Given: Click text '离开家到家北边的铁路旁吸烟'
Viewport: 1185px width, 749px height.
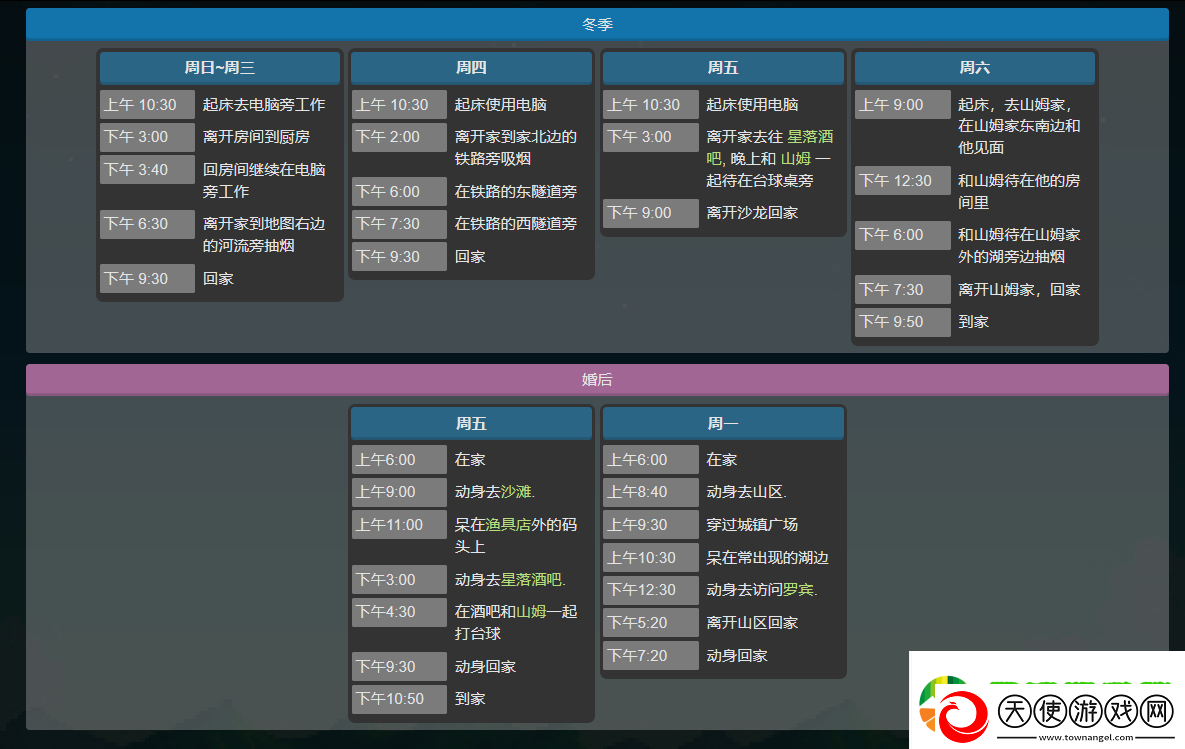Looking at the screenshot, I should 515,148.
